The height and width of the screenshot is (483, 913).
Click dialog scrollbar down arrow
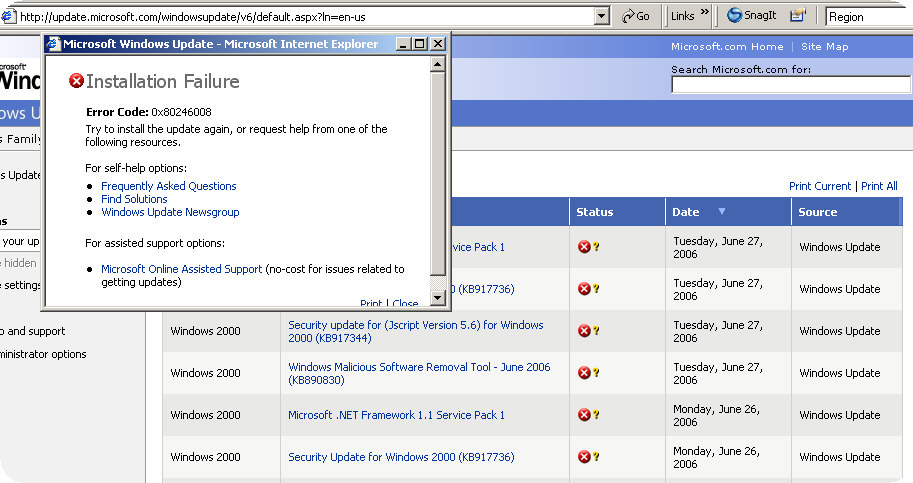click(x=437, y=298)
